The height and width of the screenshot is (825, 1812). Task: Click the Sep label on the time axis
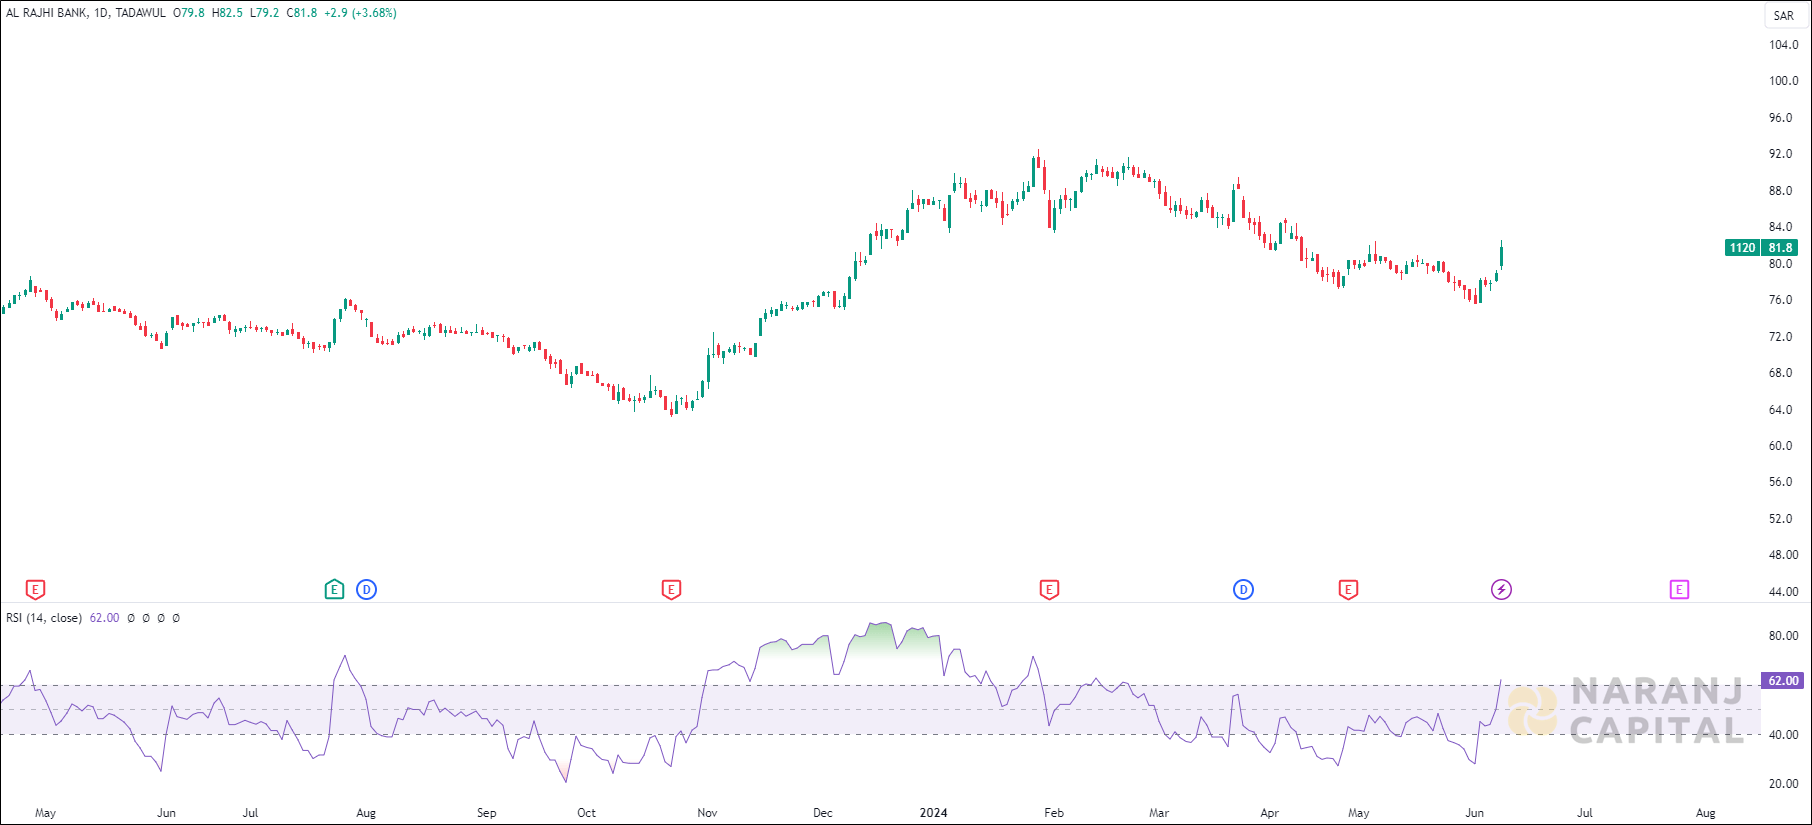point(486,813)
